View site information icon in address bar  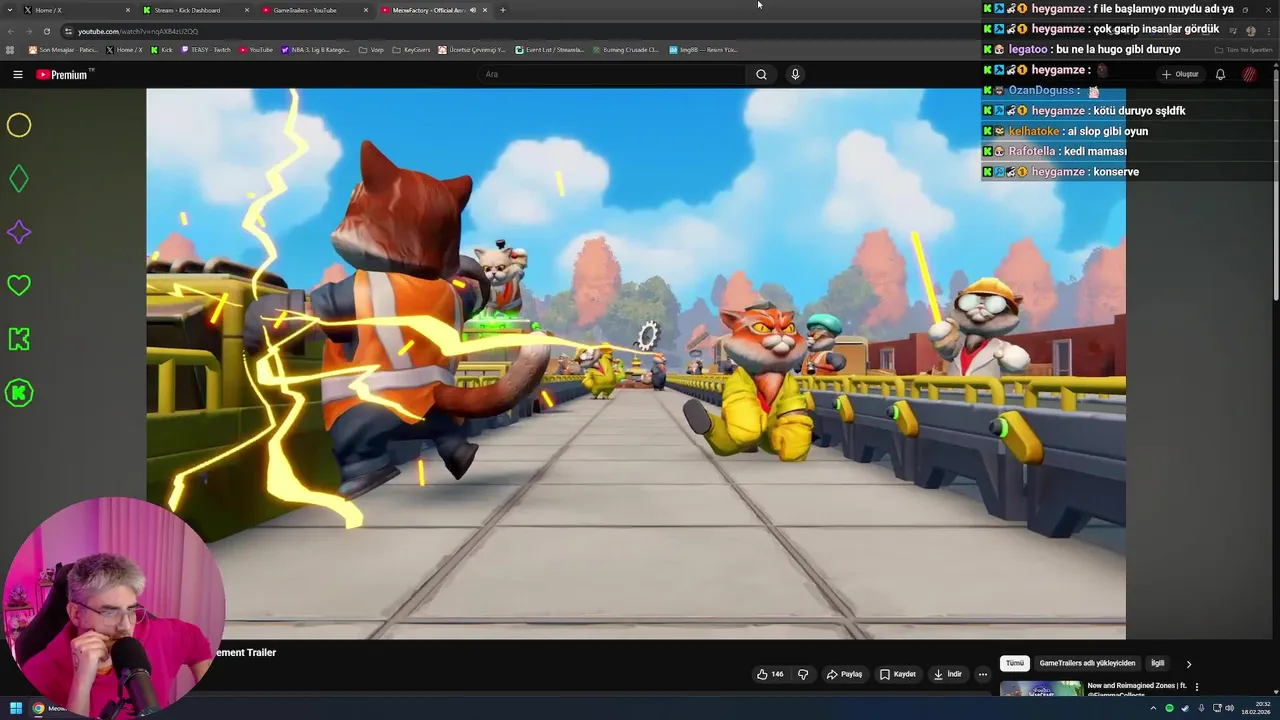click(68, 31)
